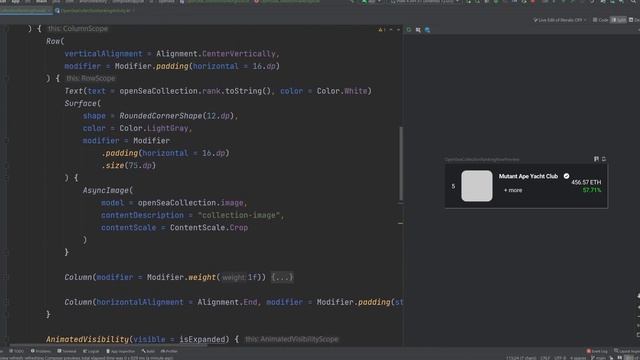This screenshot has height=360, width=640.
Task: Click the '456.57 ETH' value in preview
Action: tap(586, 182)
